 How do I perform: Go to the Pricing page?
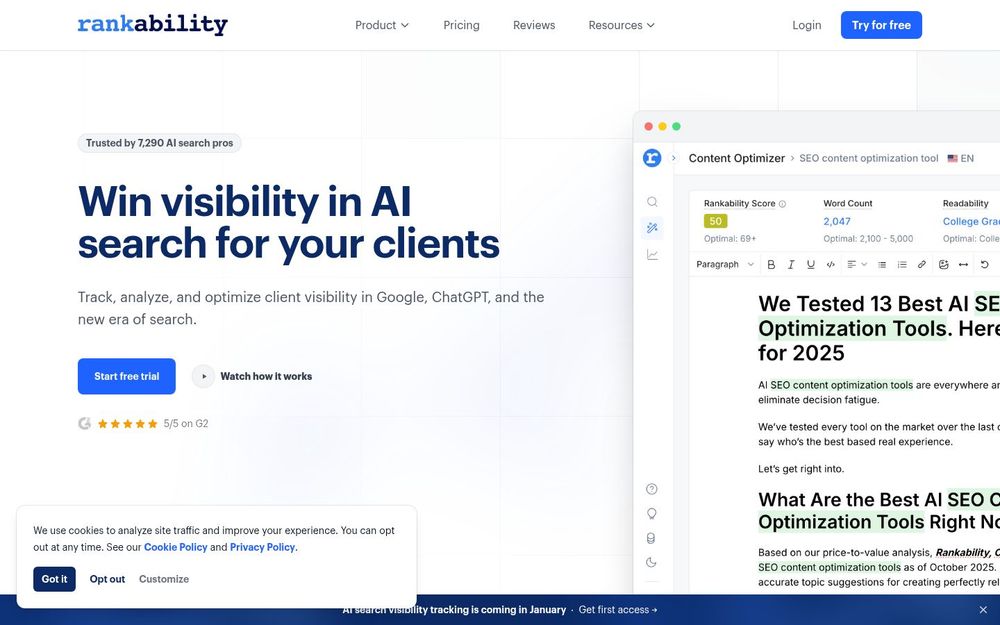click(x=461, y=25)
